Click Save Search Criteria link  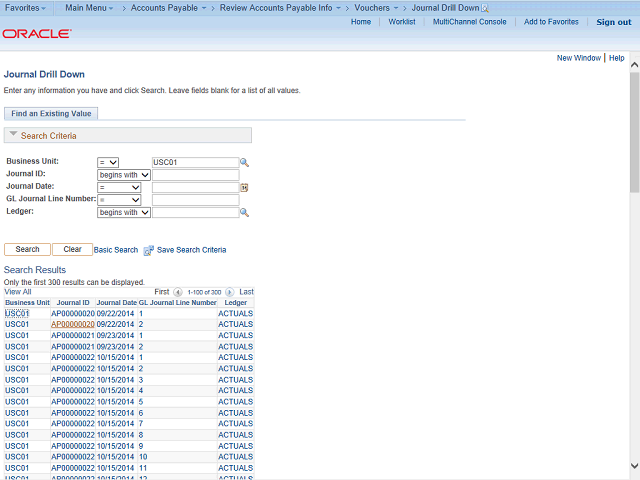pos(191,250)
